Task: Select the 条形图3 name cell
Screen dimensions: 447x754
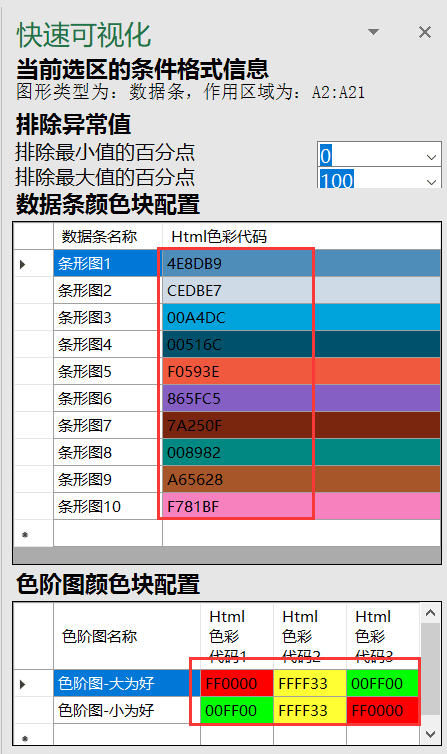Action: (x=108, y=317)
